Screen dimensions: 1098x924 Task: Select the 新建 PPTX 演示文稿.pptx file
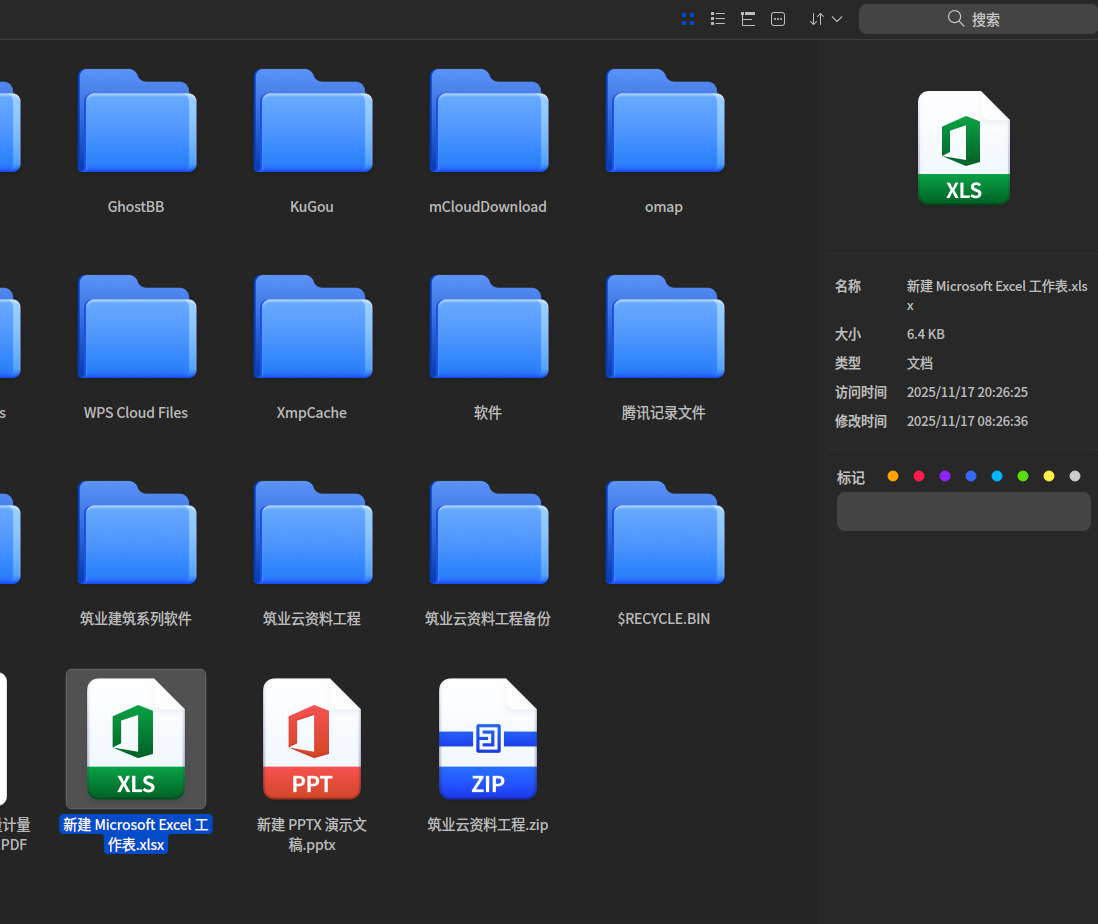click(312, 738)
